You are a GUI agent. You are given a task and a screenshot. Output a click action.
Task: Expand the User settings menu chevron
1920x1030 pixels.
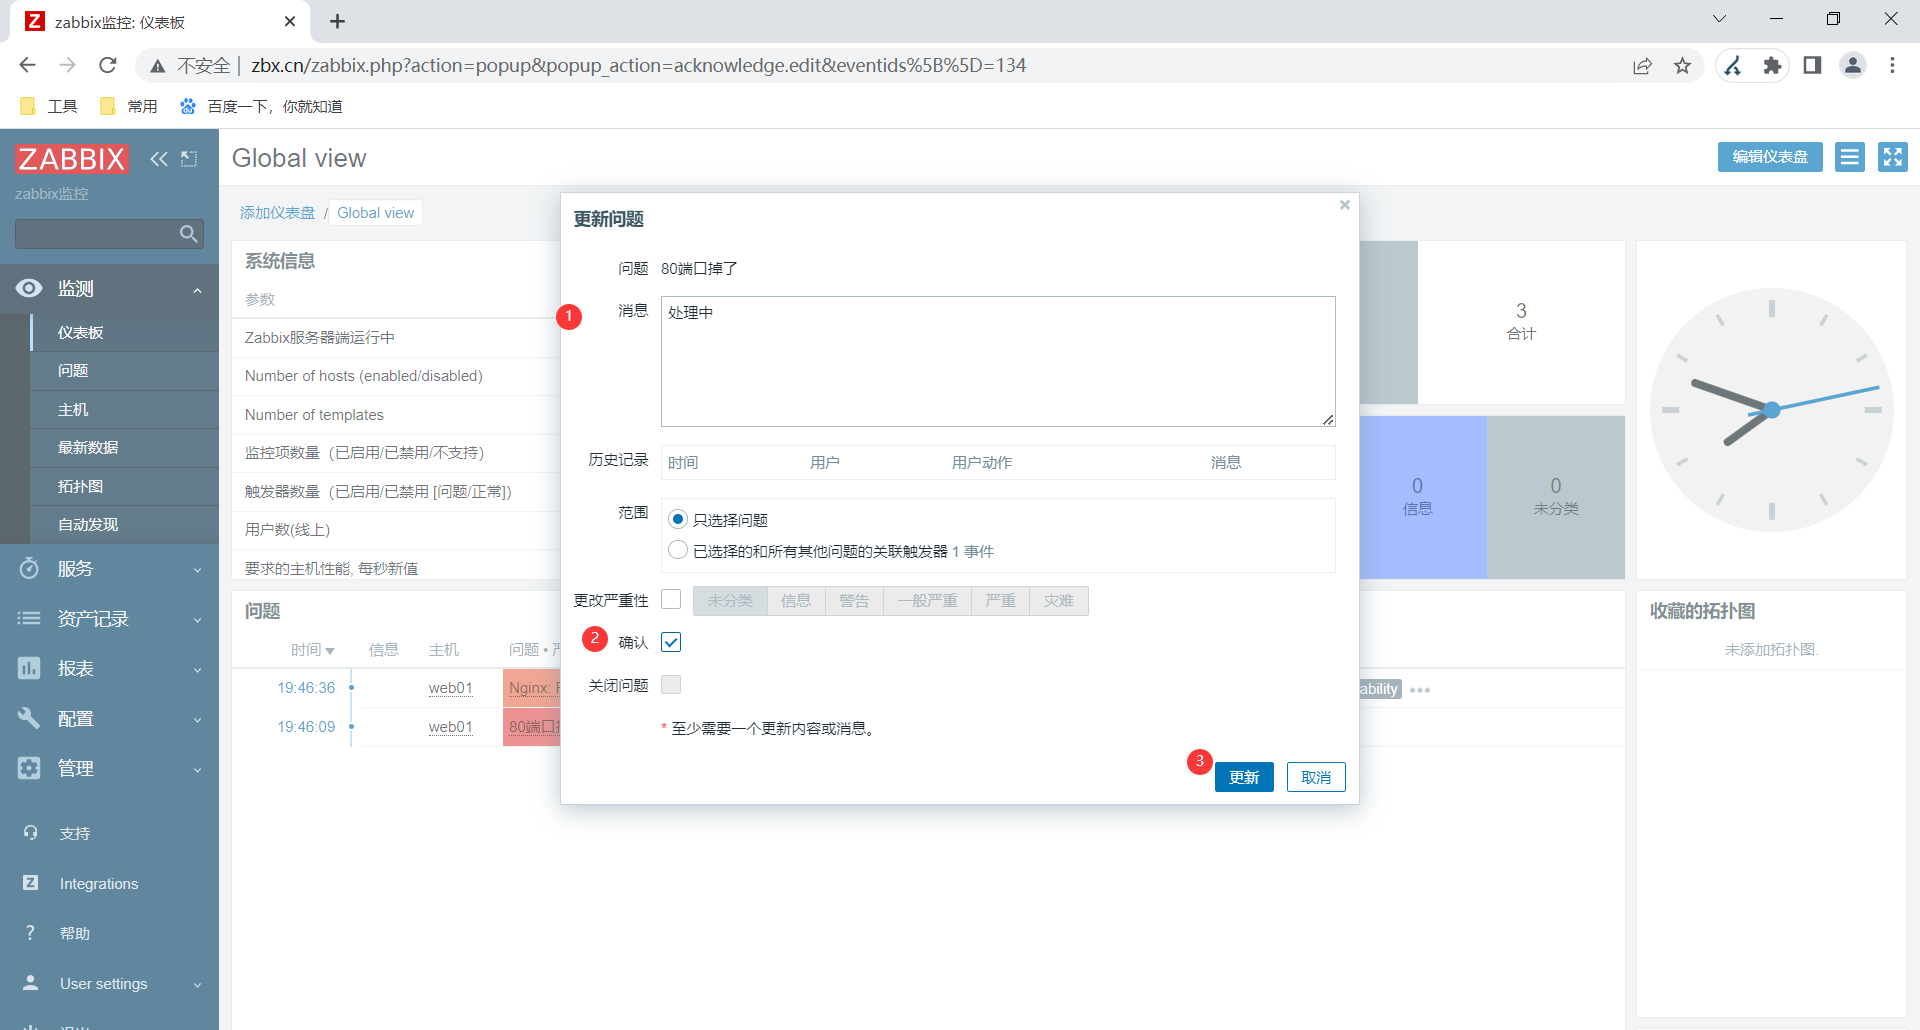(197, 985)
